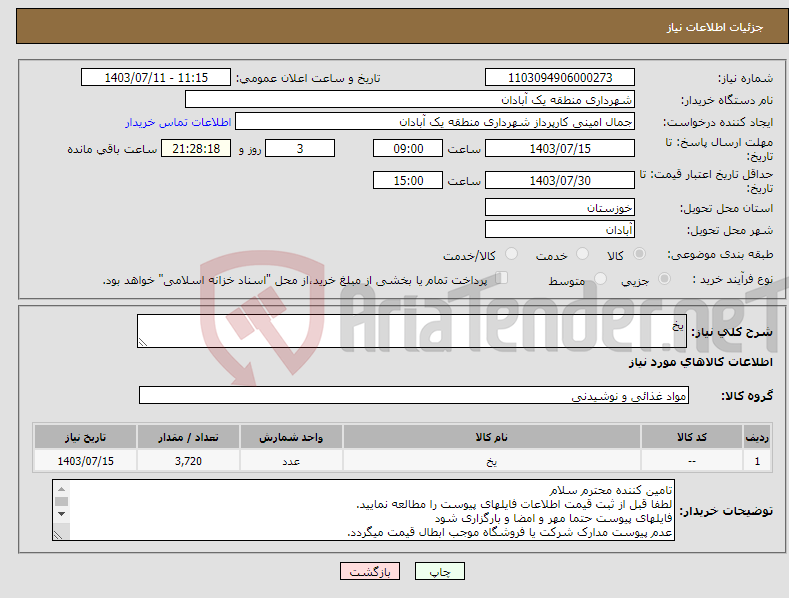Viewport: 789px width, 598px height.
Task: Click the resize handle of buyer notes textarea
Action: click(58, 535)
